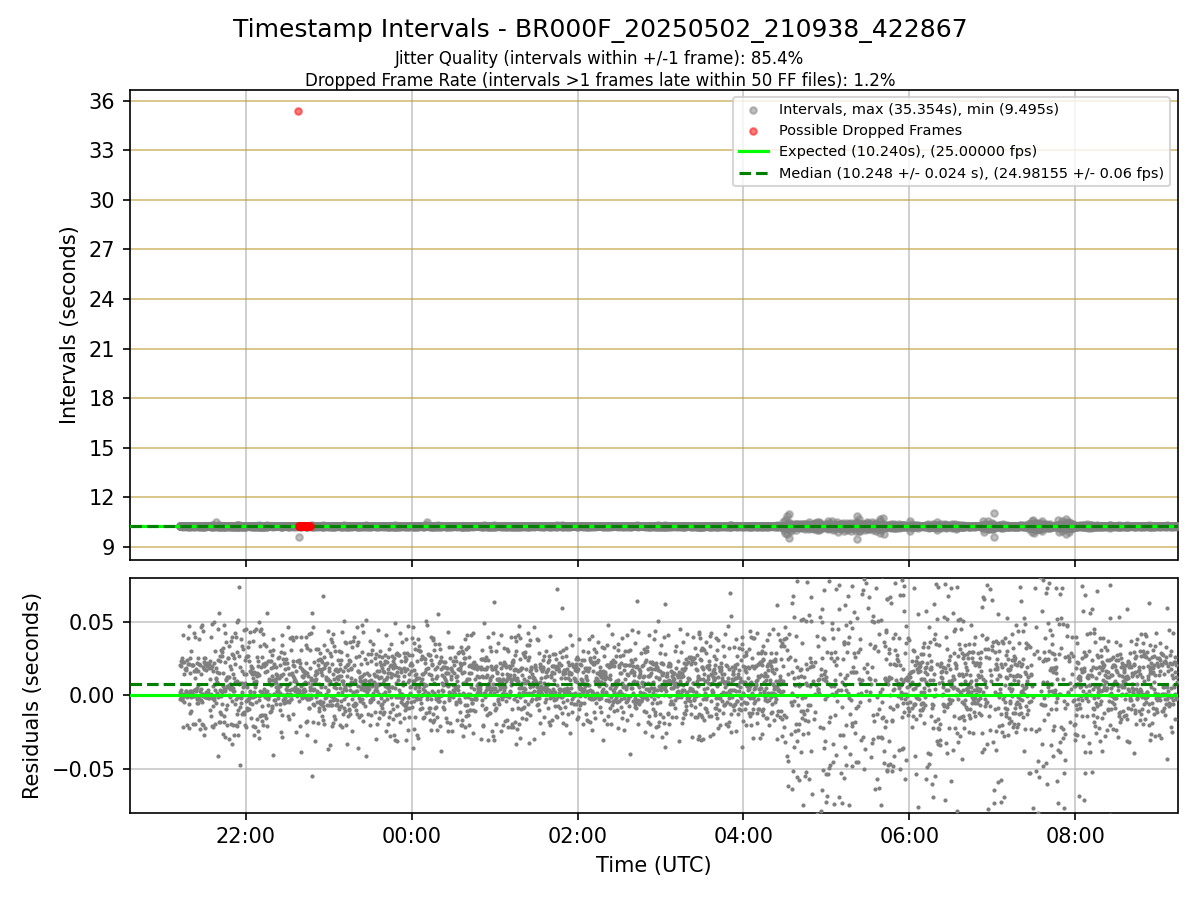Click the red dropped-frames cluster on the median line

tap(304, 526)
